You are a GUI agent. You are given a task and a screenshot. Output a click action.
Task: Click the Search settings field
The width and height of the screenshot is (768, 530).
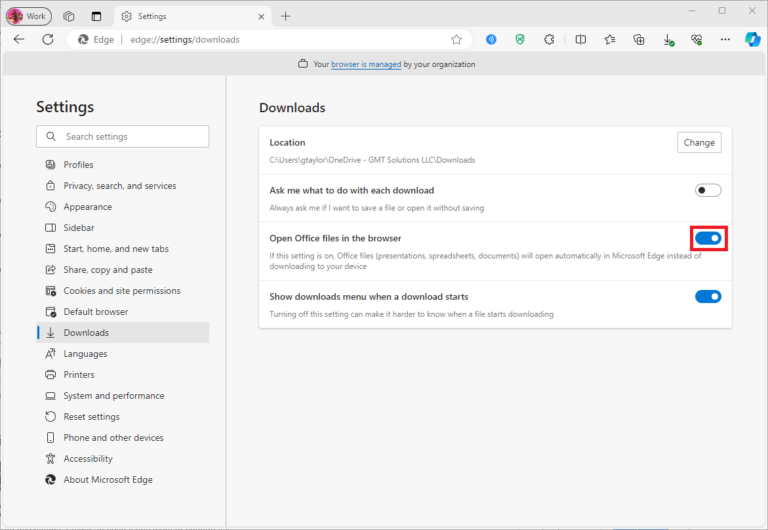122,137
